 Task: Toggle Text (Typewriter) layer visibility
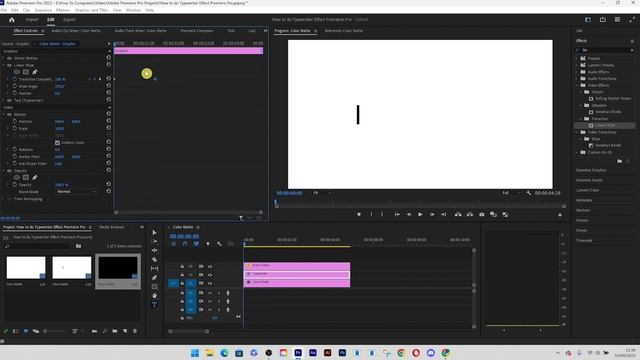(9, 100)
